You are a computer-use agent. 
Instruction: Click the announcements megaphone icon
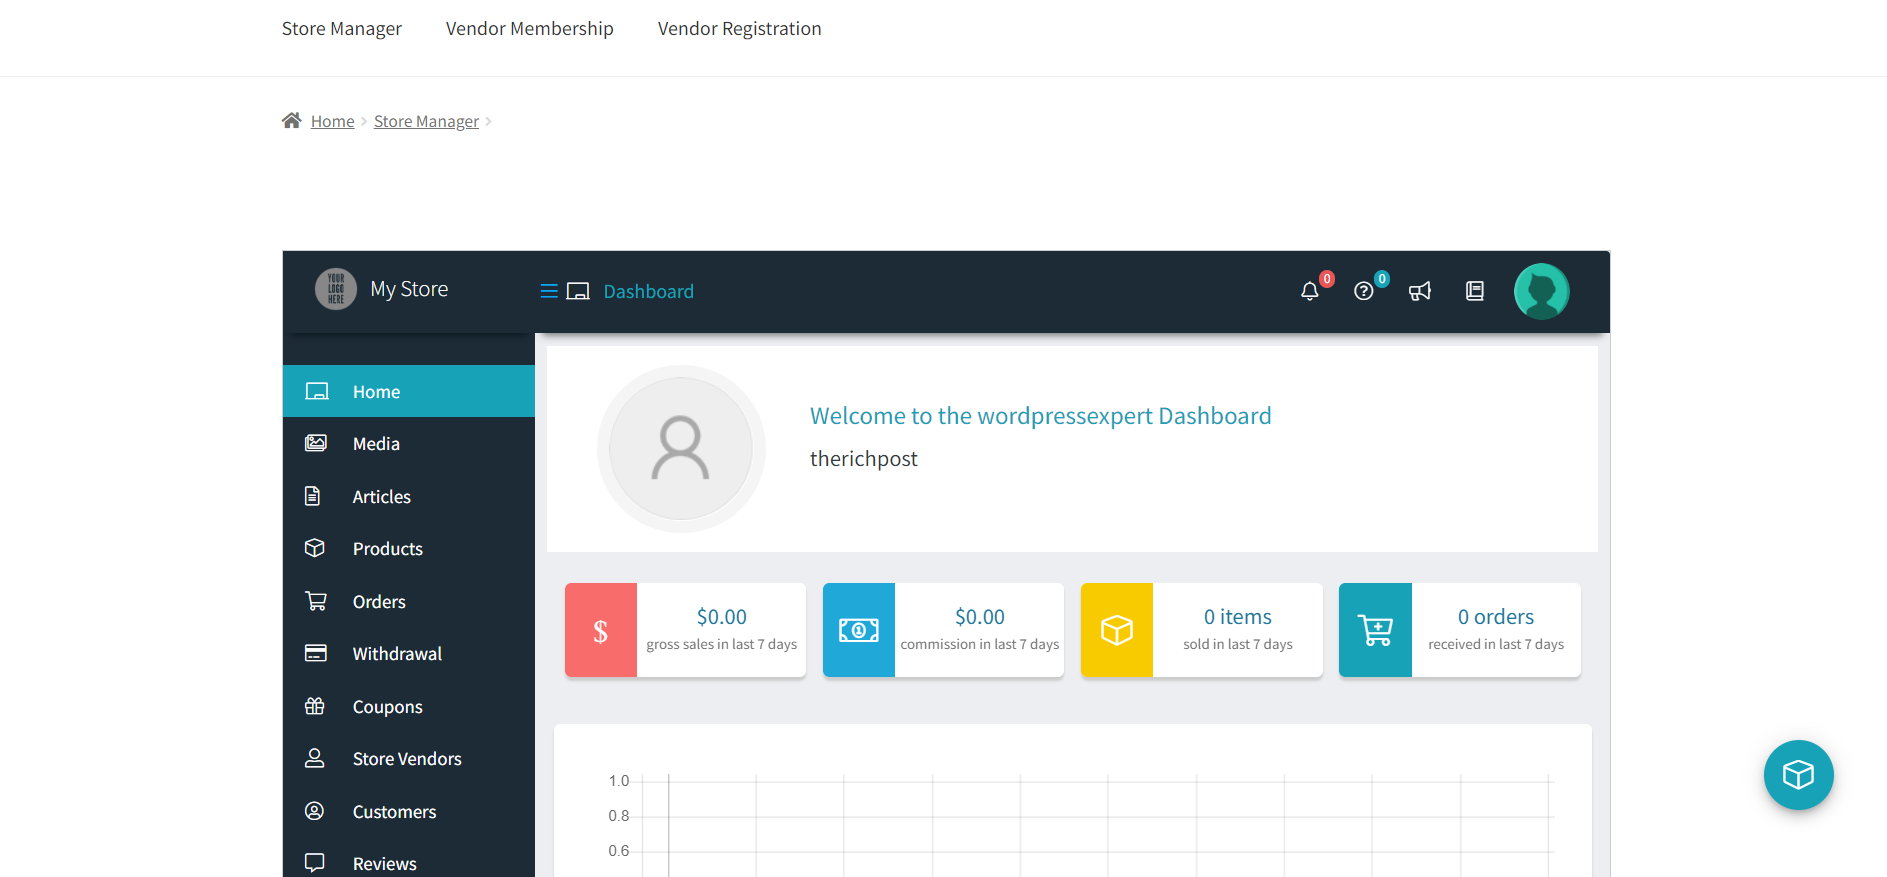[x=1419, y=291]
